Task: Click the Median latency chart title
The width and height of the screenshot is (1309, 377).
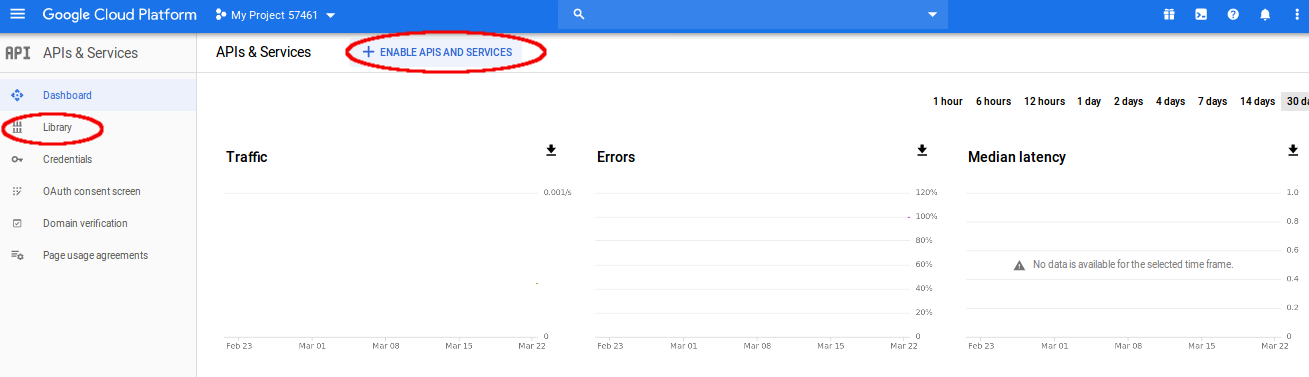Action: click(1017, 157)
